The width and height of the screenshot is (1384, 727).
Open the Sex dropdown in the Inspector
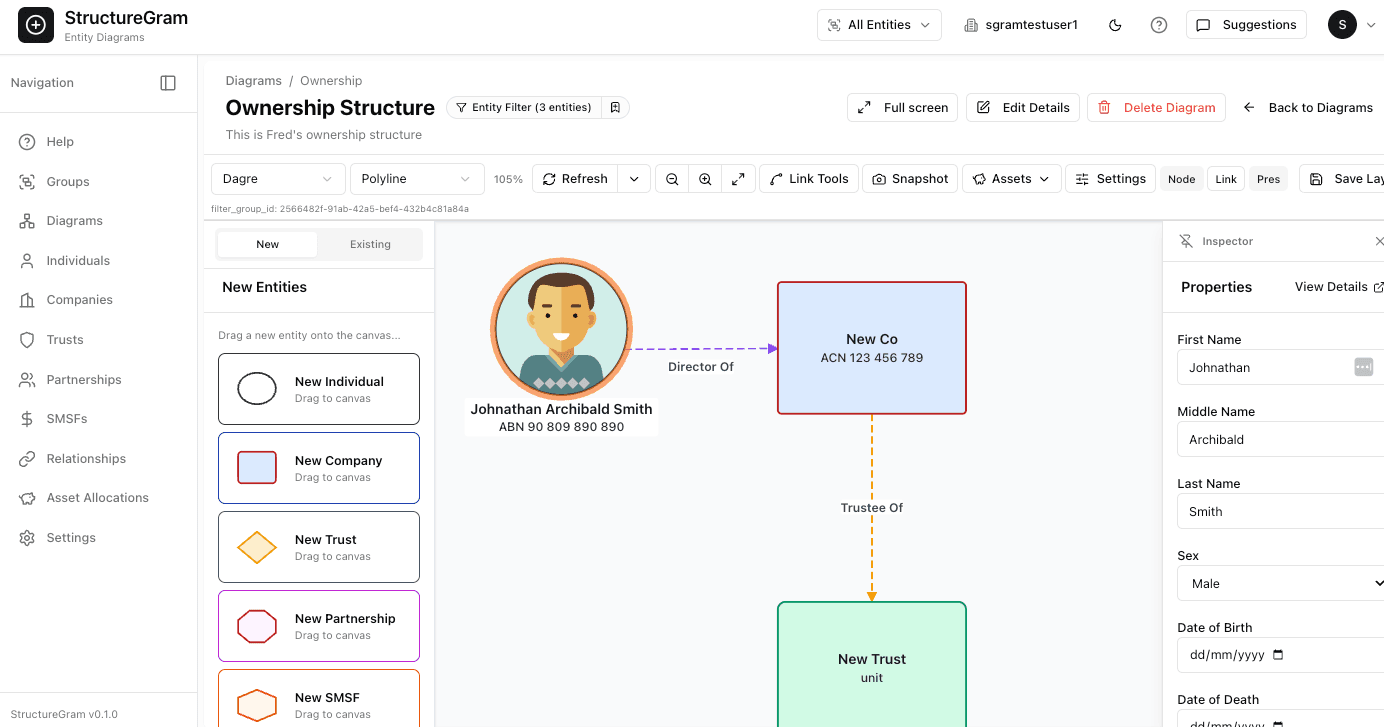click(x=1283, y=583)
